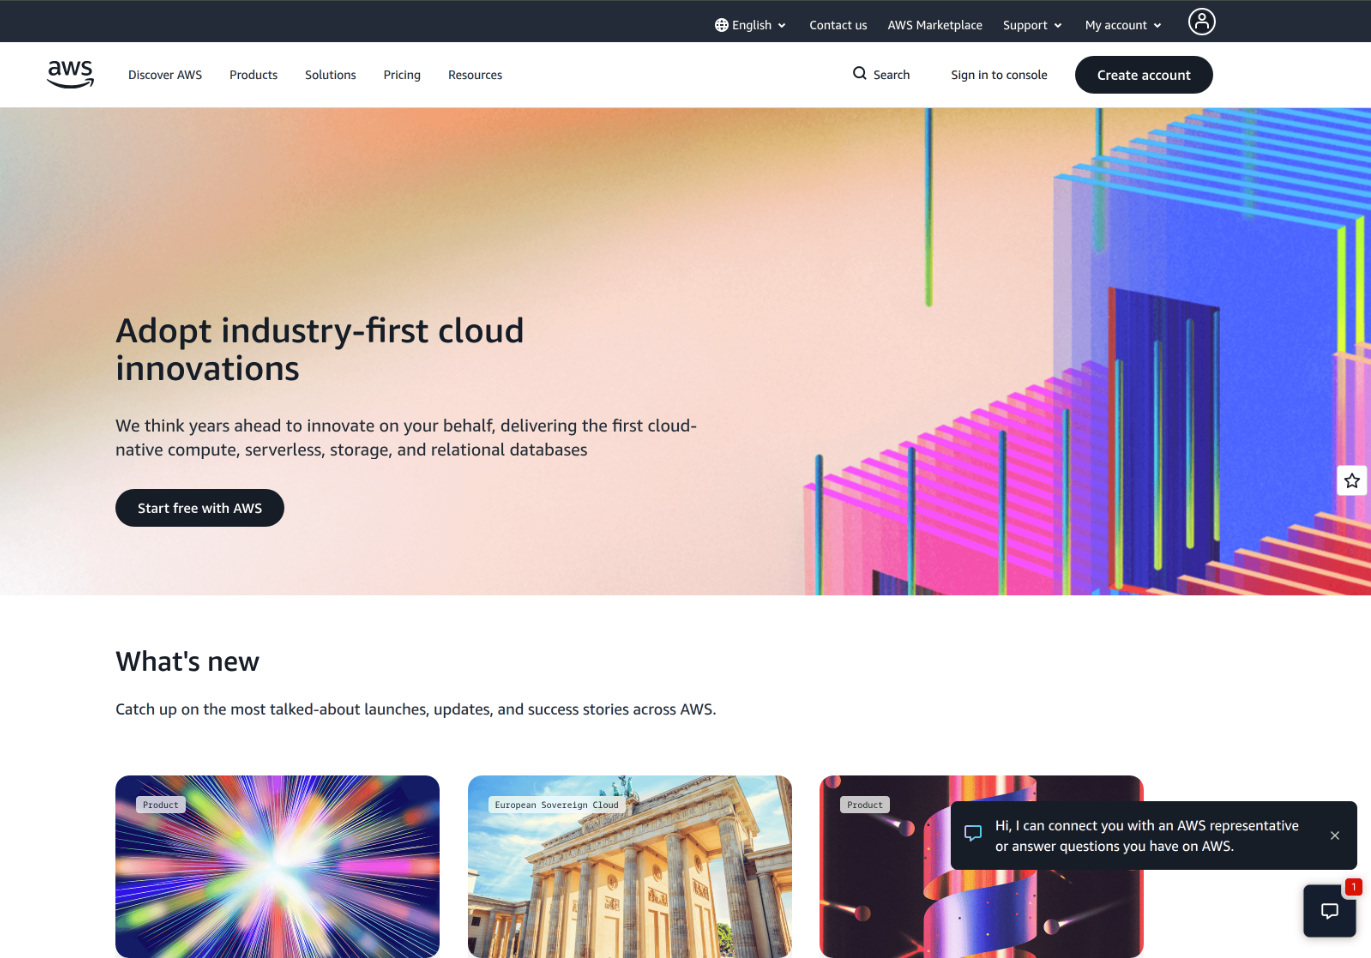
Task: Follow the Sign in to console link
Action: pos(999,75)
